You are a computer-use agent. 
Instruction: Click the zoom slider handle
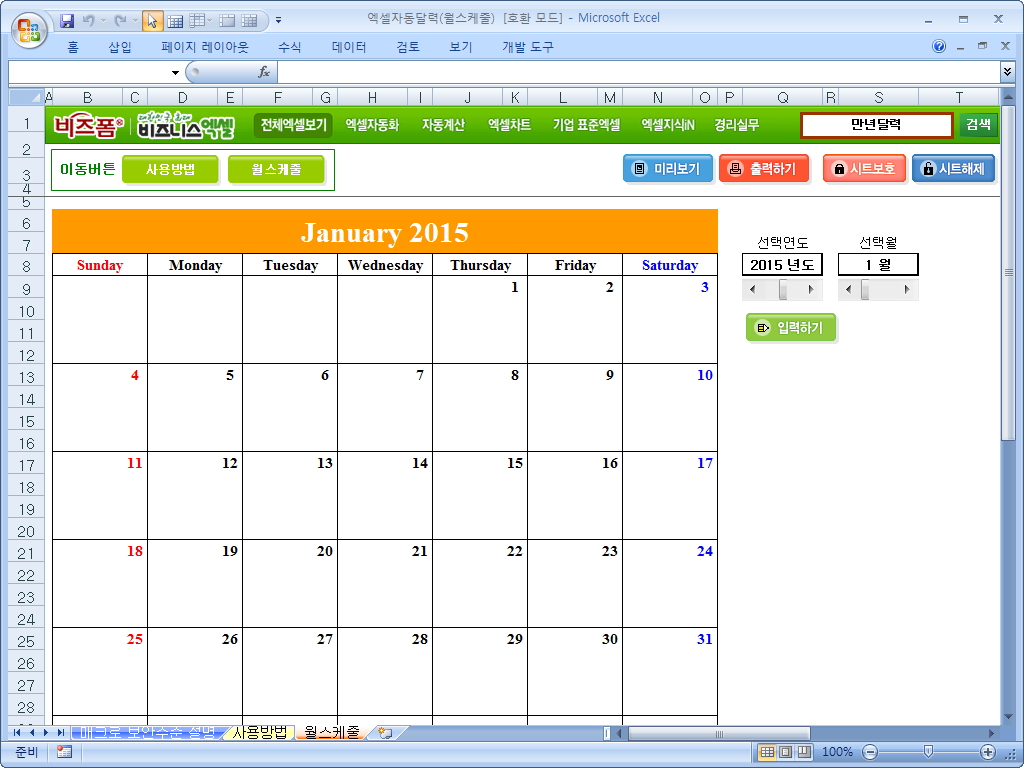(928, 752)
